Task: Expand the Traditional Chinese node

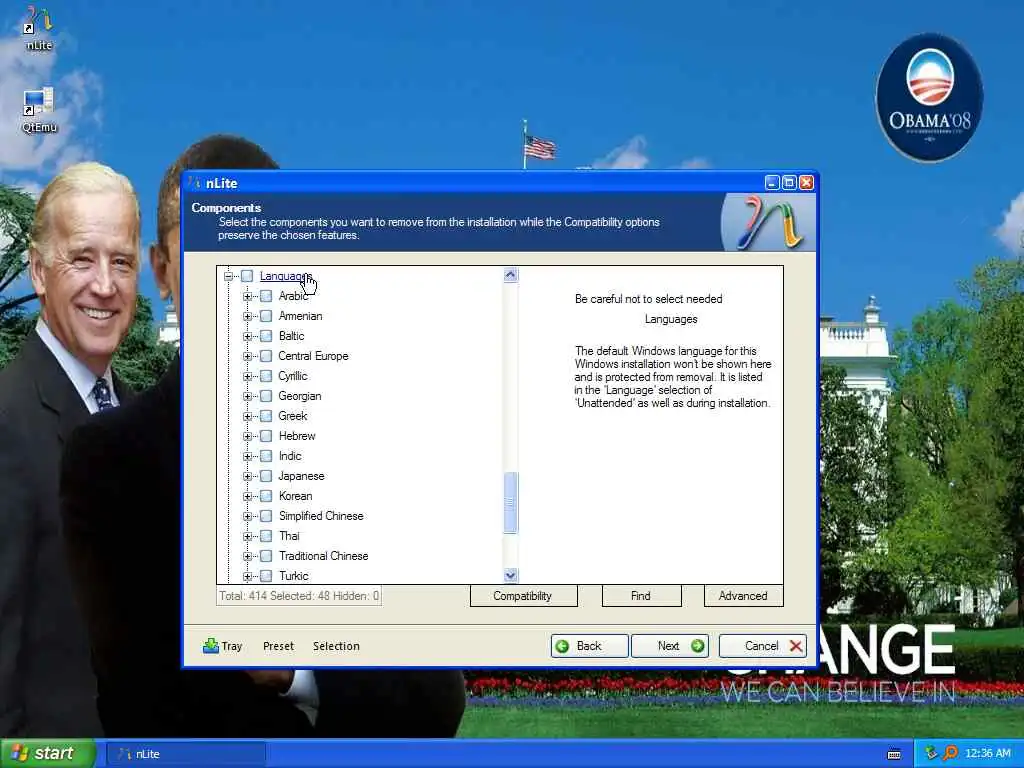Action: point(248,556)
